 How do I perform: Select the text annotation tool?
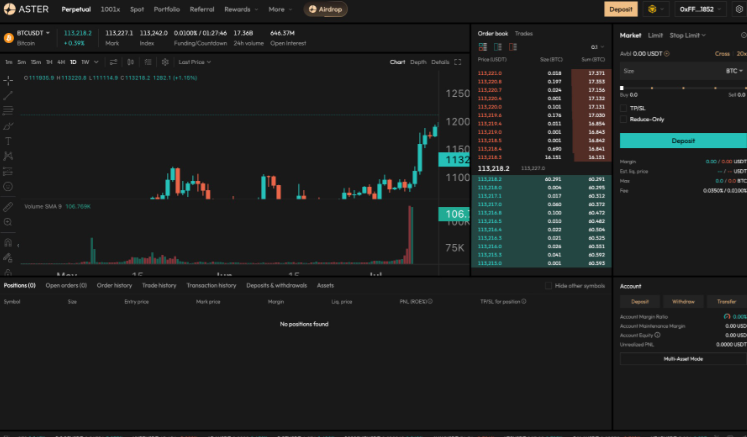(x=8, y=141)
